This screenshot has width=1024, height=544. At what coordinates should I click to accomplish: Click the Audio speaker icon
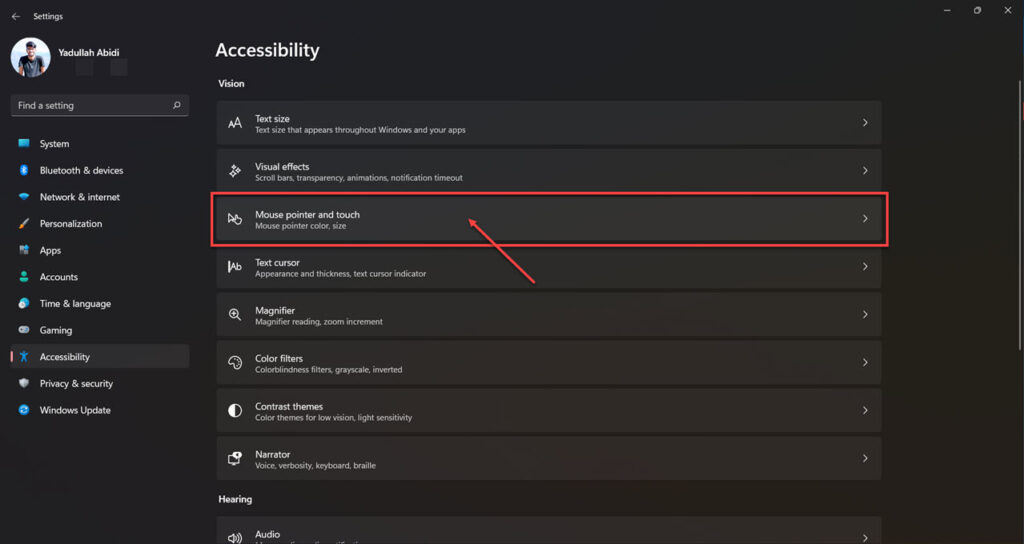pos(234,538)
